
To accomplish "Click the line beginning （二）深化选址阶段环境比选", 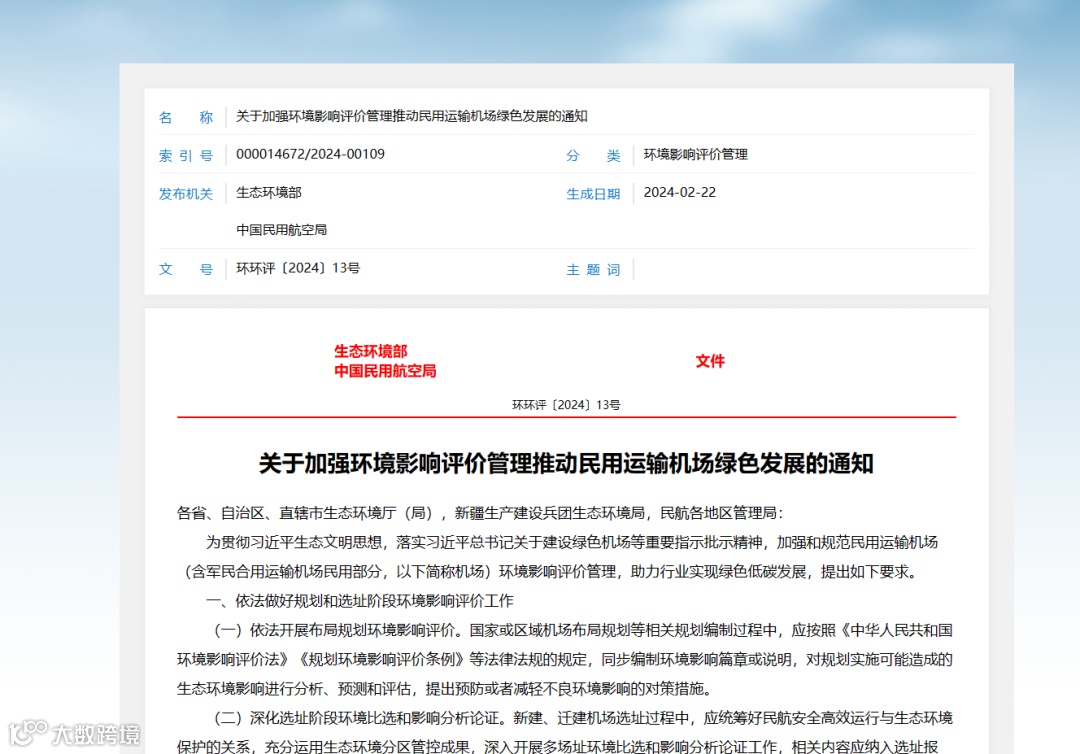I will click(583, 718).
